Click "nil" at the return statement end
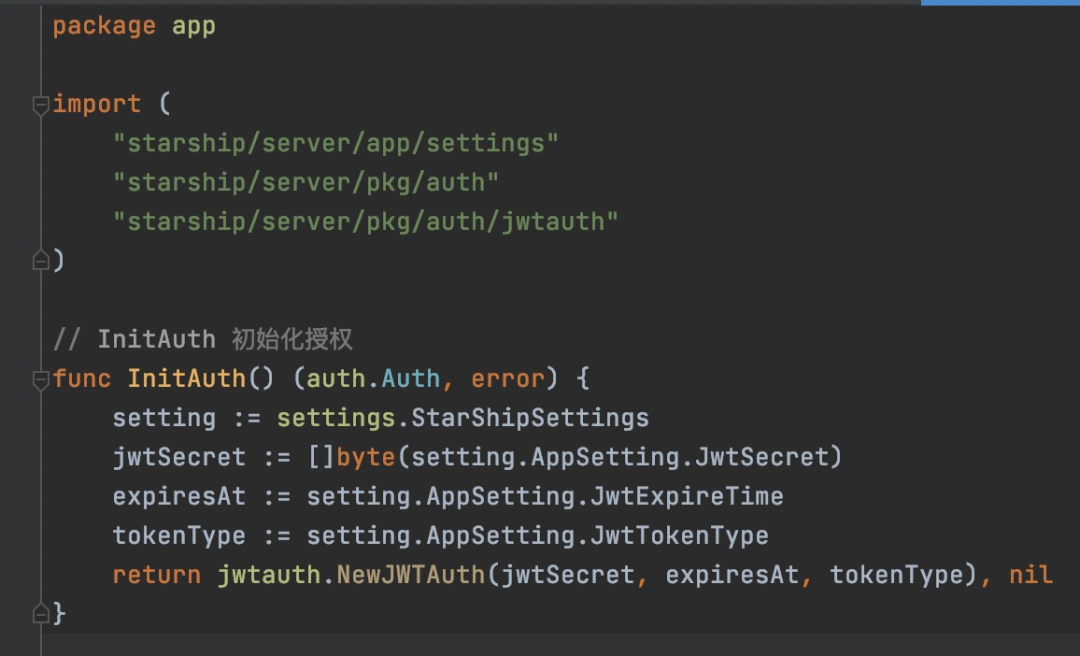Screen dimensions: 1080x656 click(x=1031, y=575)
